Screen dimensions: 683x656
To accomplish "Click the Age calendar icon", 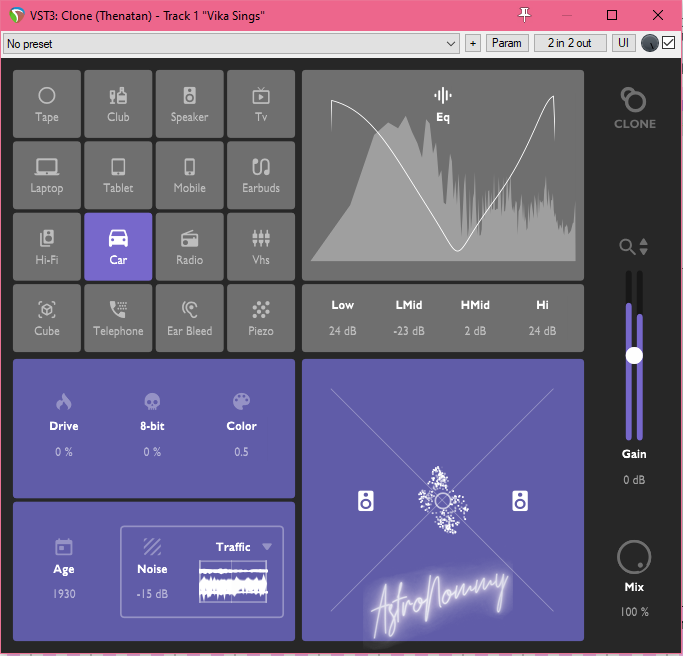I will pos(64,547).
